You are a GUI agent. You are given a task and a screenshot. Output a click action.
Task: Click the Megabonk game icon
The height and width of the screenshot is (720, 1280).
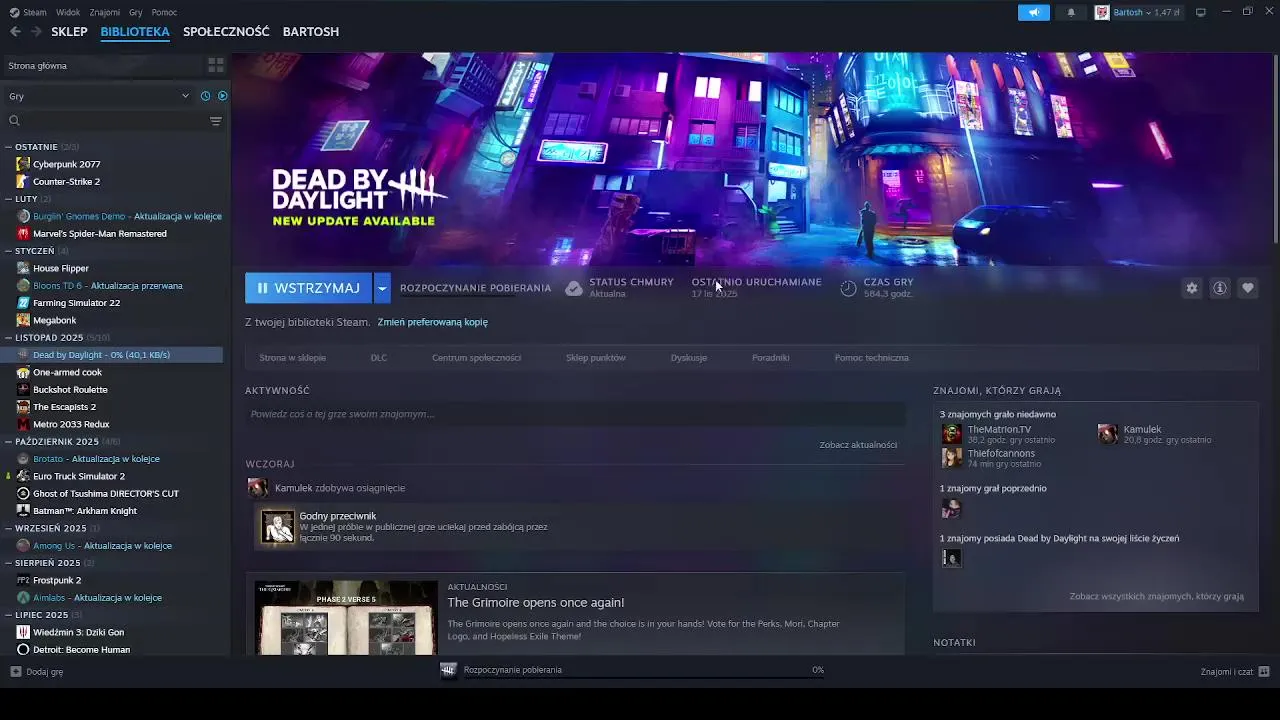(24, 320)
